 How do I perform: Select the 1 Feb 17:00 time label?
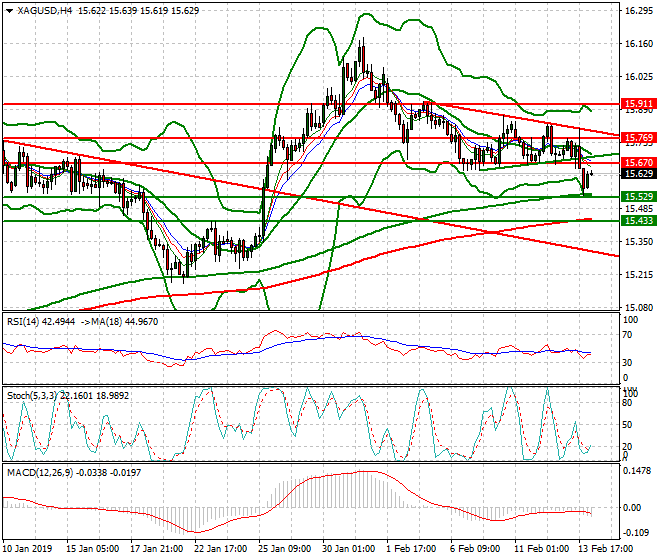coord(411,549)
